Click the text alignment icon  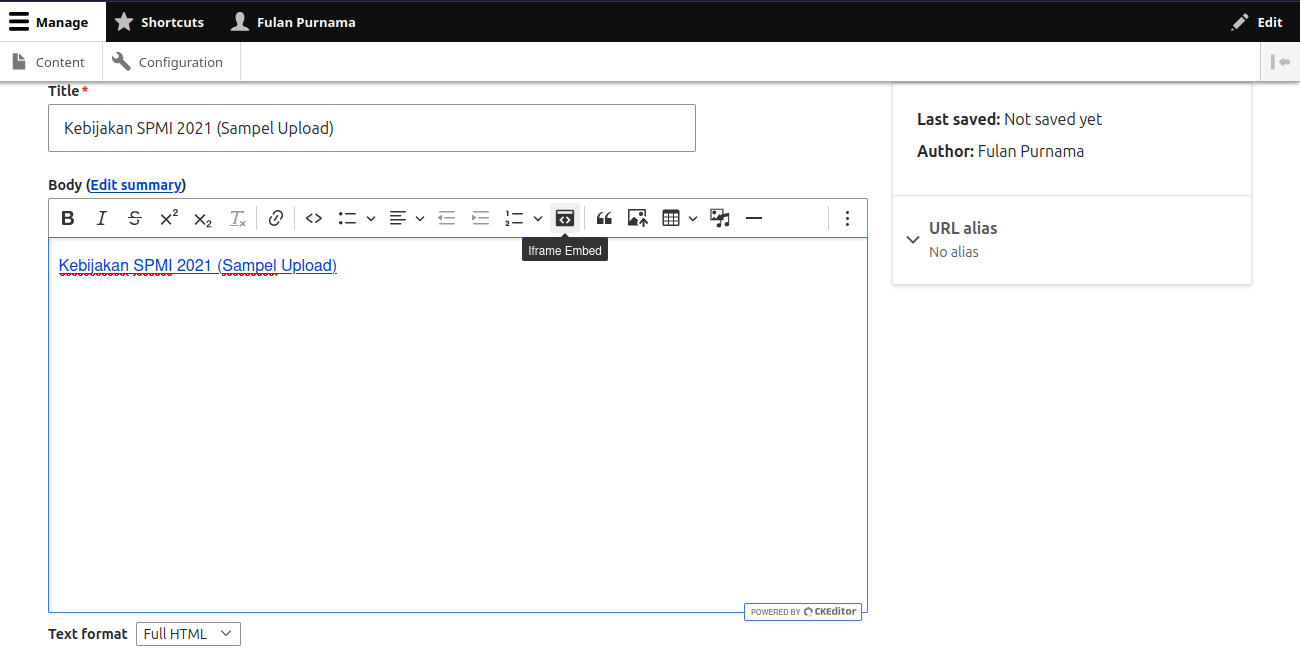tap(397, 218)
